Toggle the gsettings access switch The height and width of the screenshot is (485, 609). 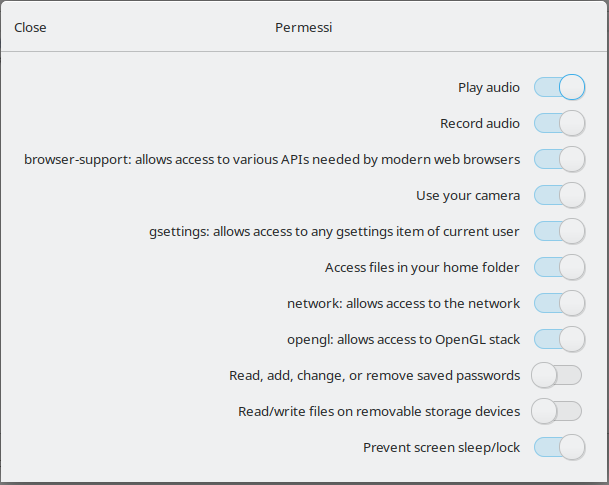pos(559,232)
